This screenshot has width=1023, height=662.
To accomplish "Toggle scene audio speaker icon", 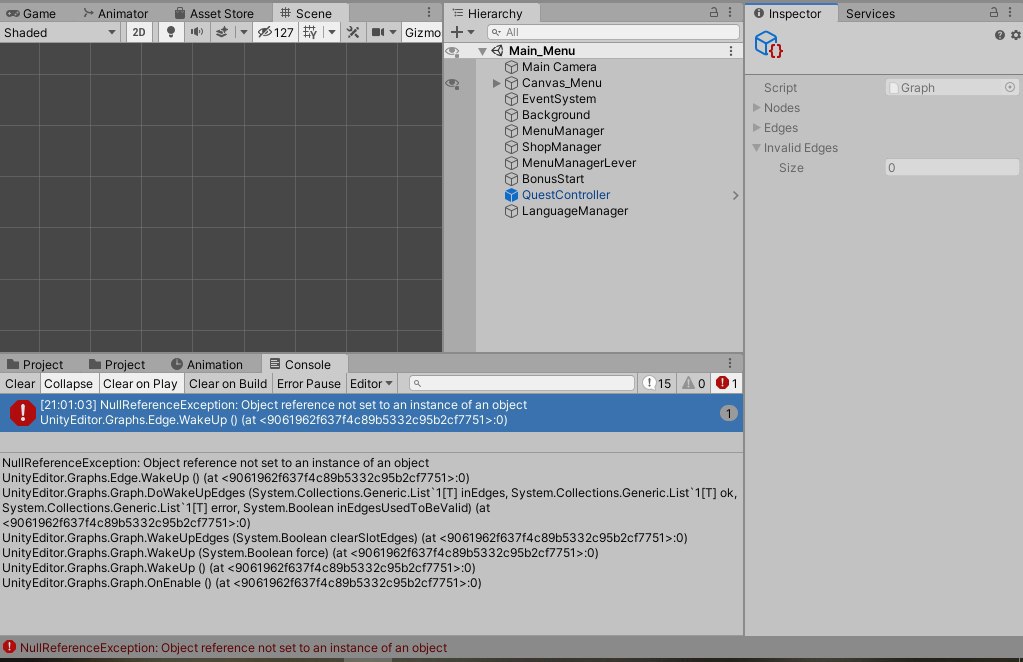I will point(196,32).
